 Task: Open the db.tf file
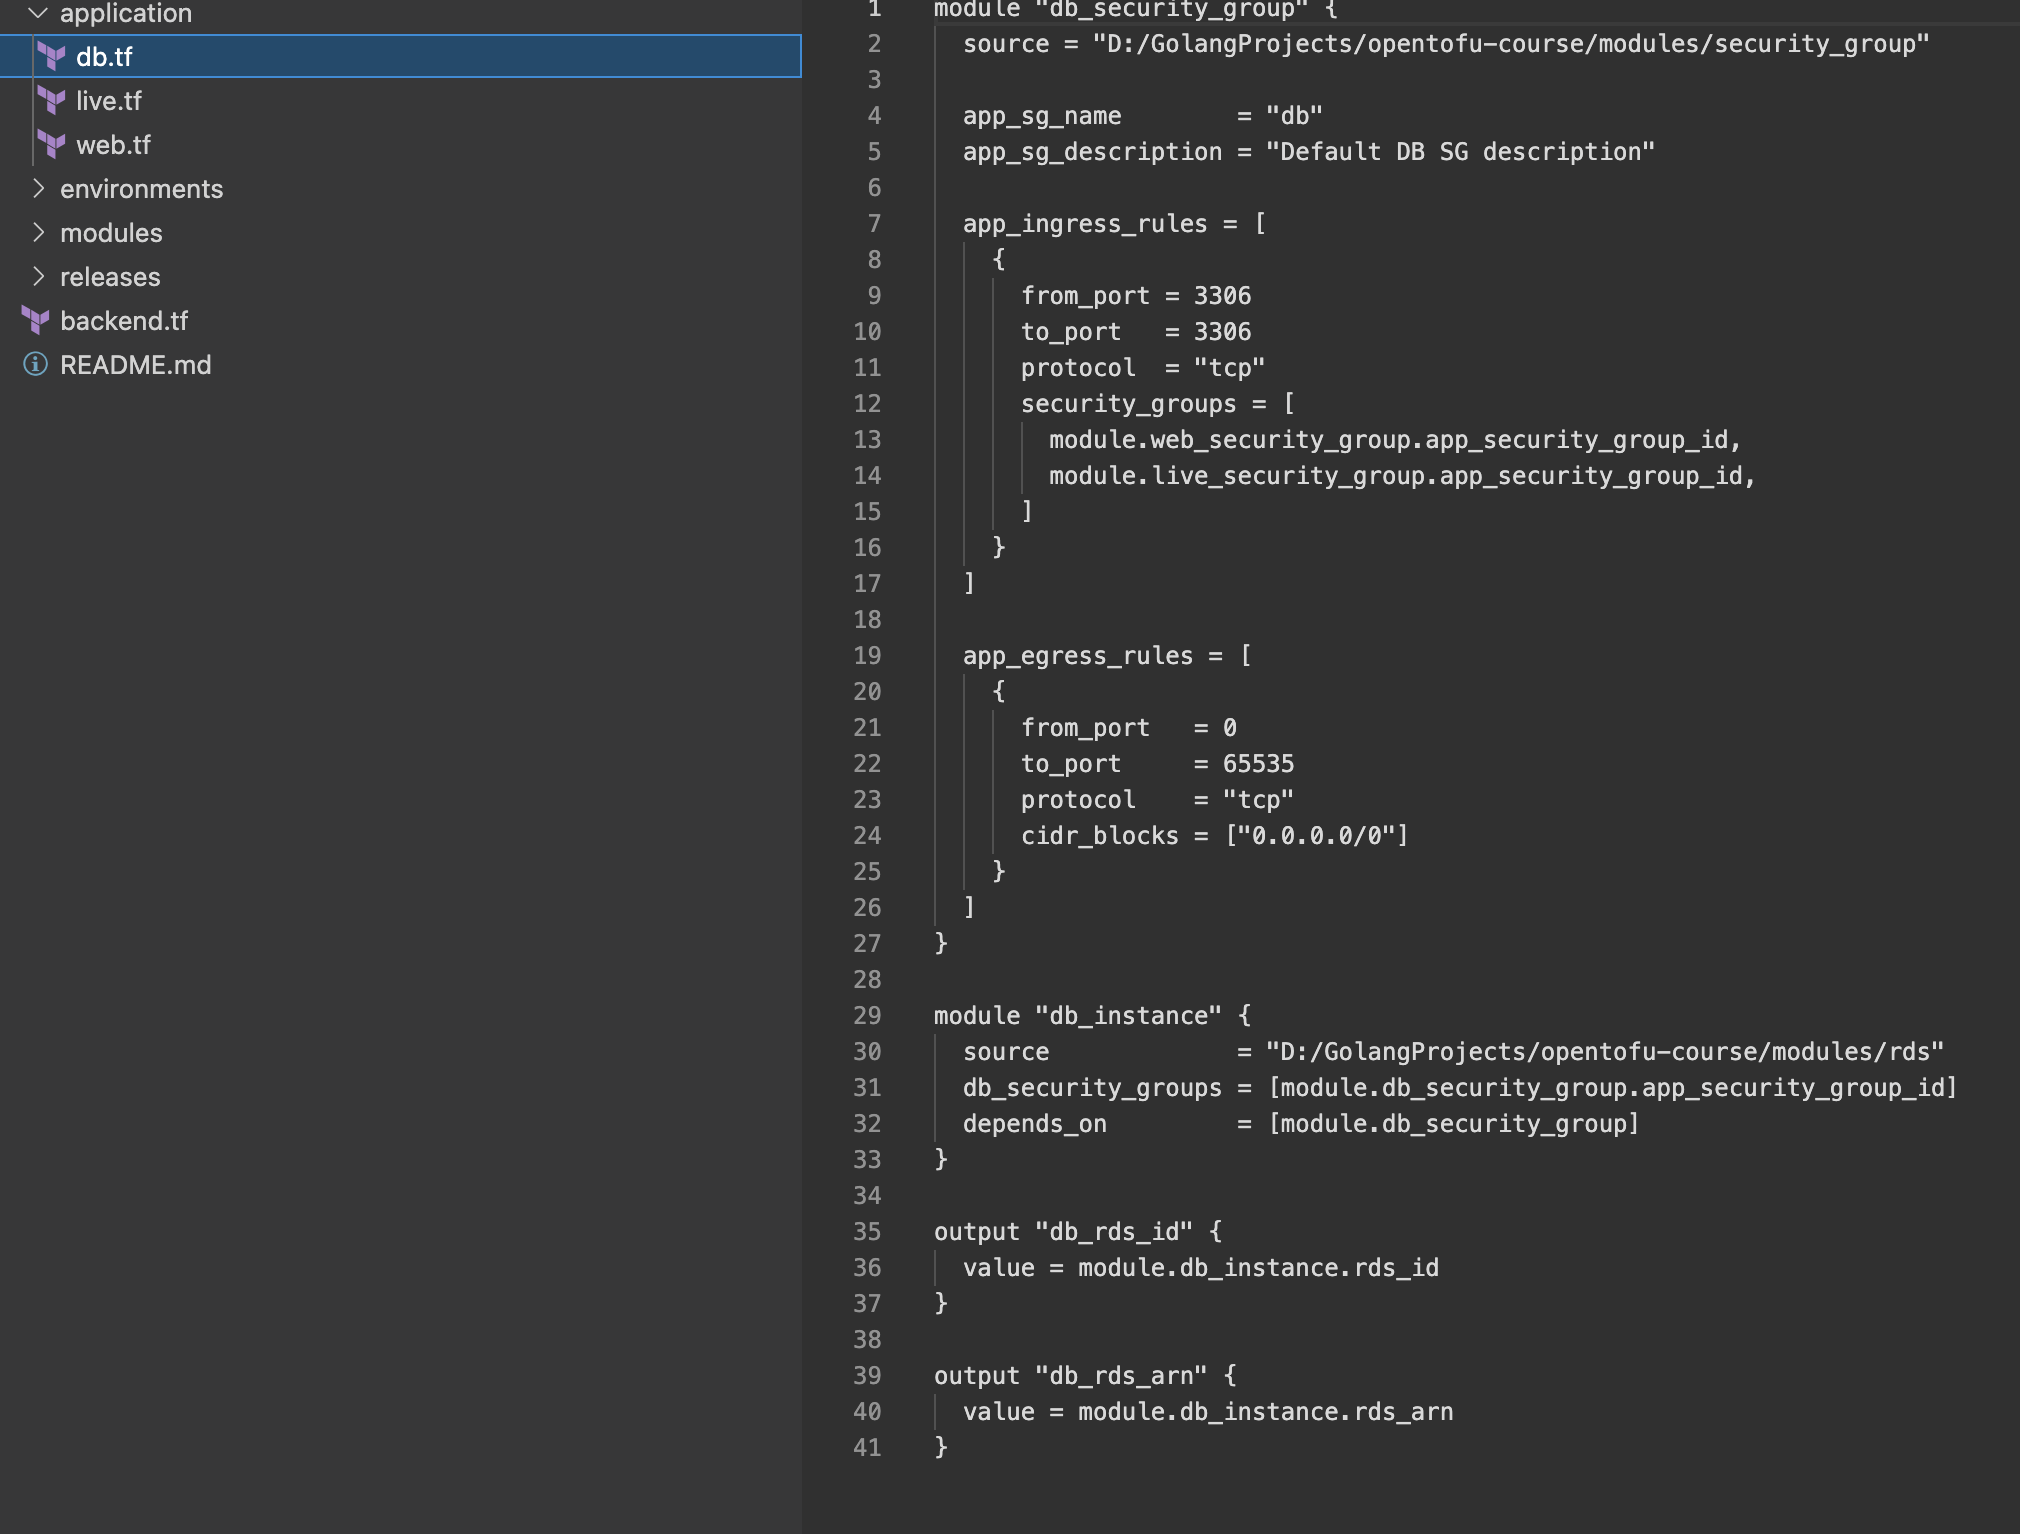400,57
